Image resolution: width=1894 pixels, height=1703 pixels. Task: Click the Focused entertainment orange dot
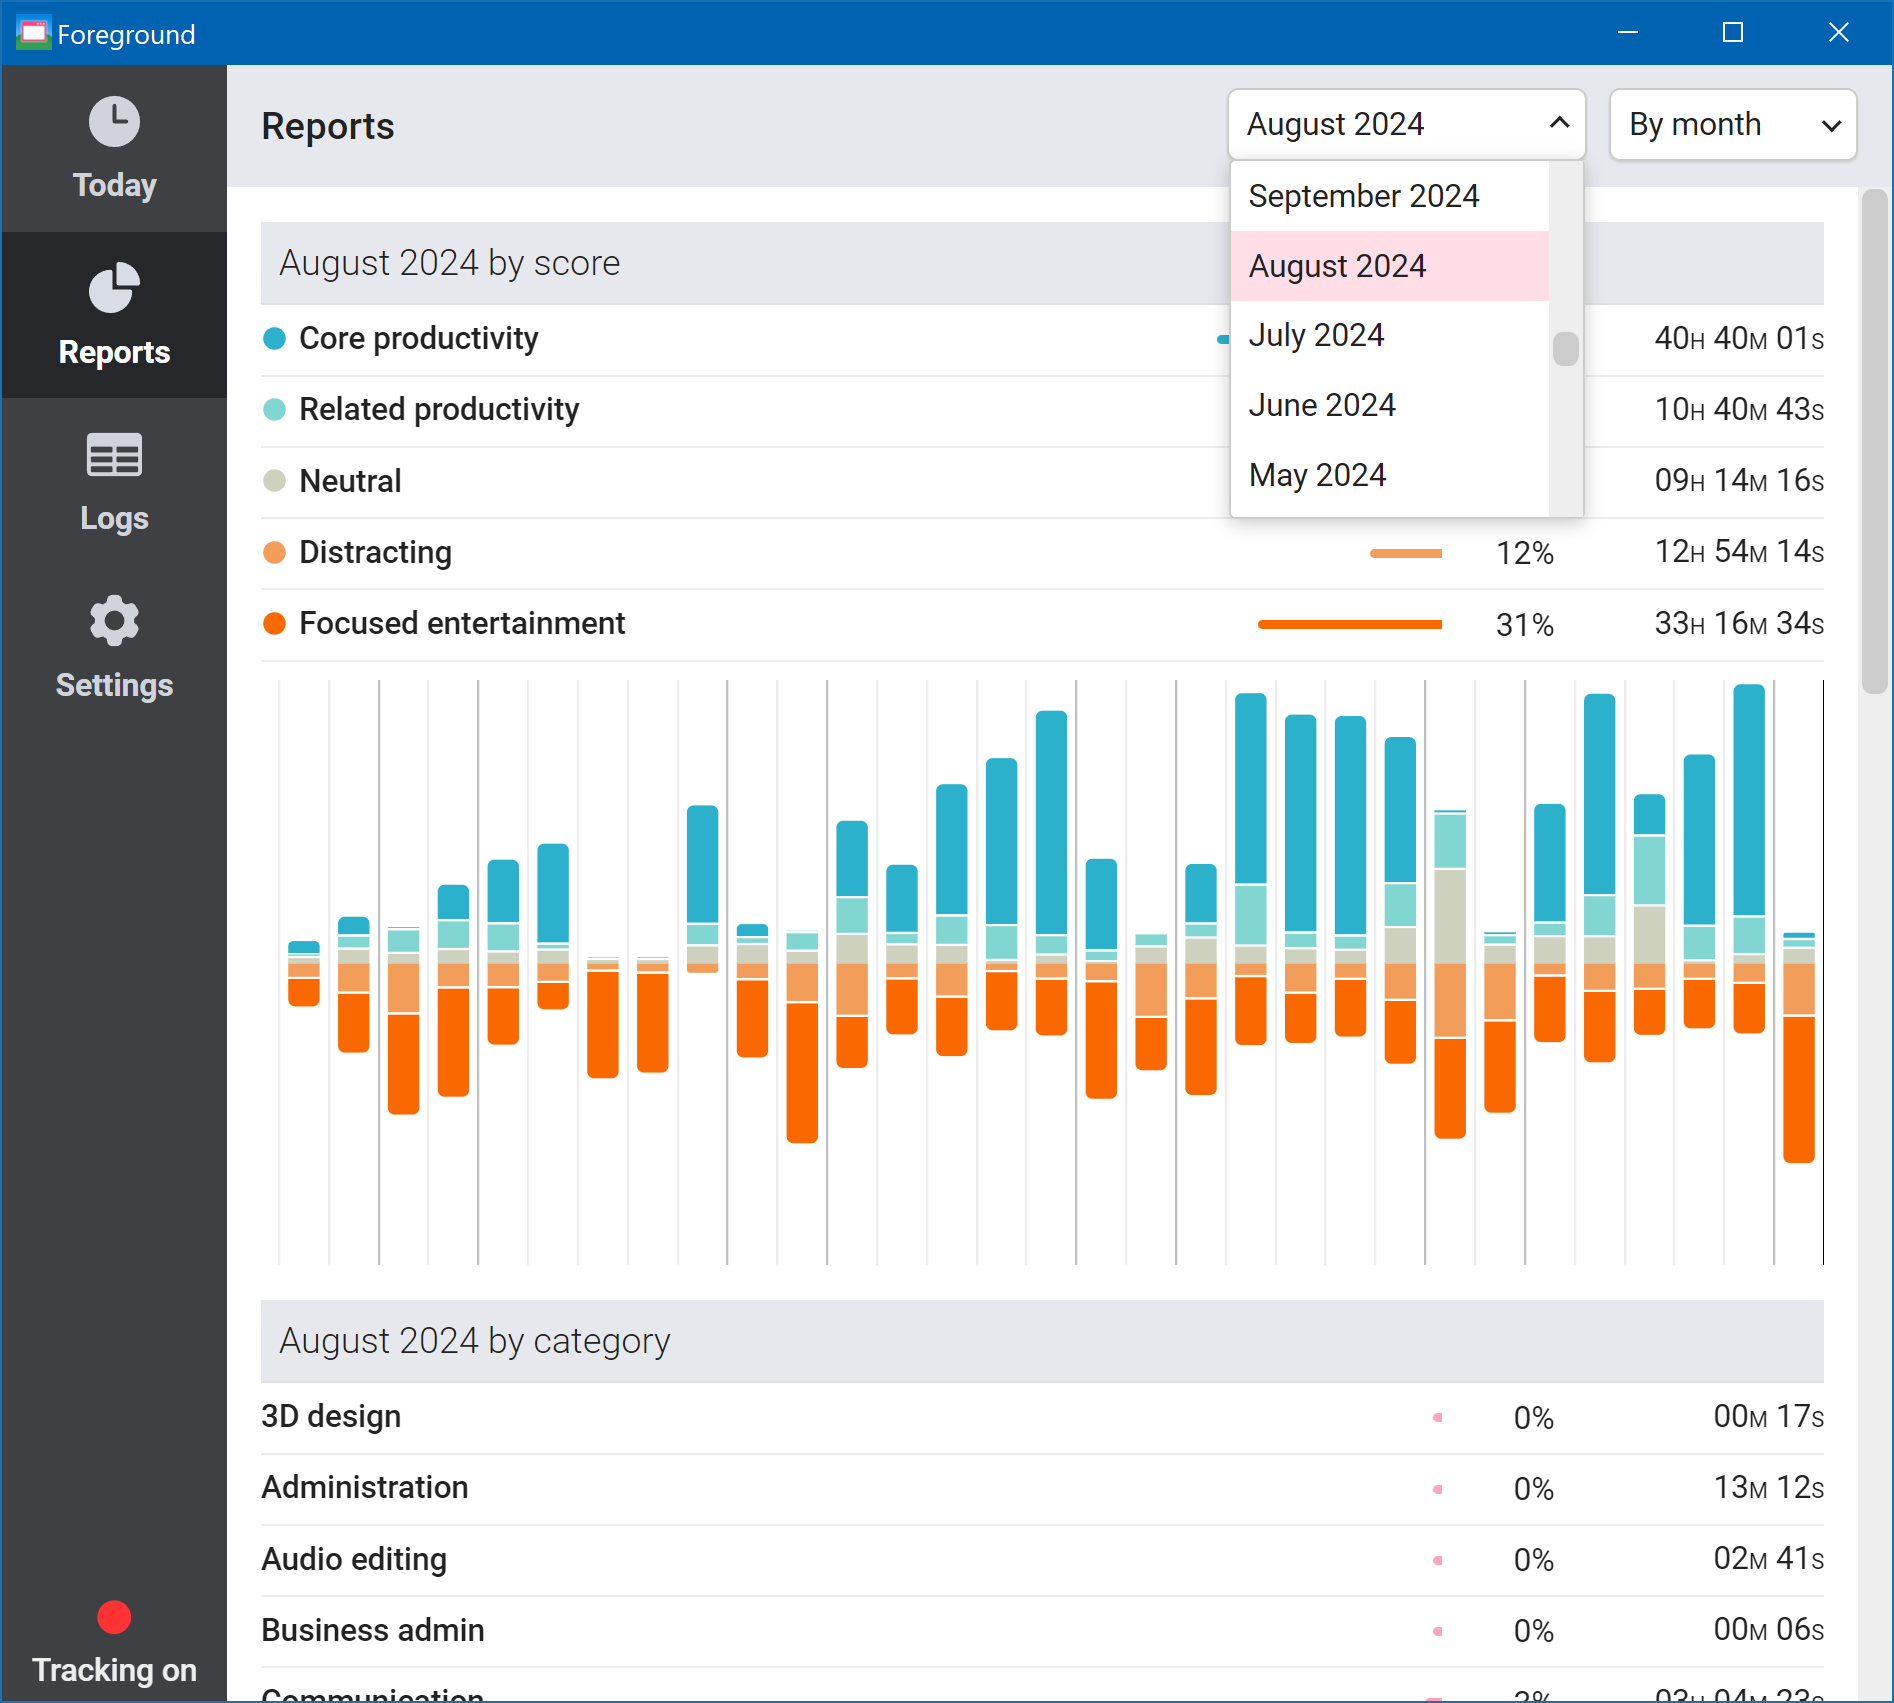tap(274, 624)
